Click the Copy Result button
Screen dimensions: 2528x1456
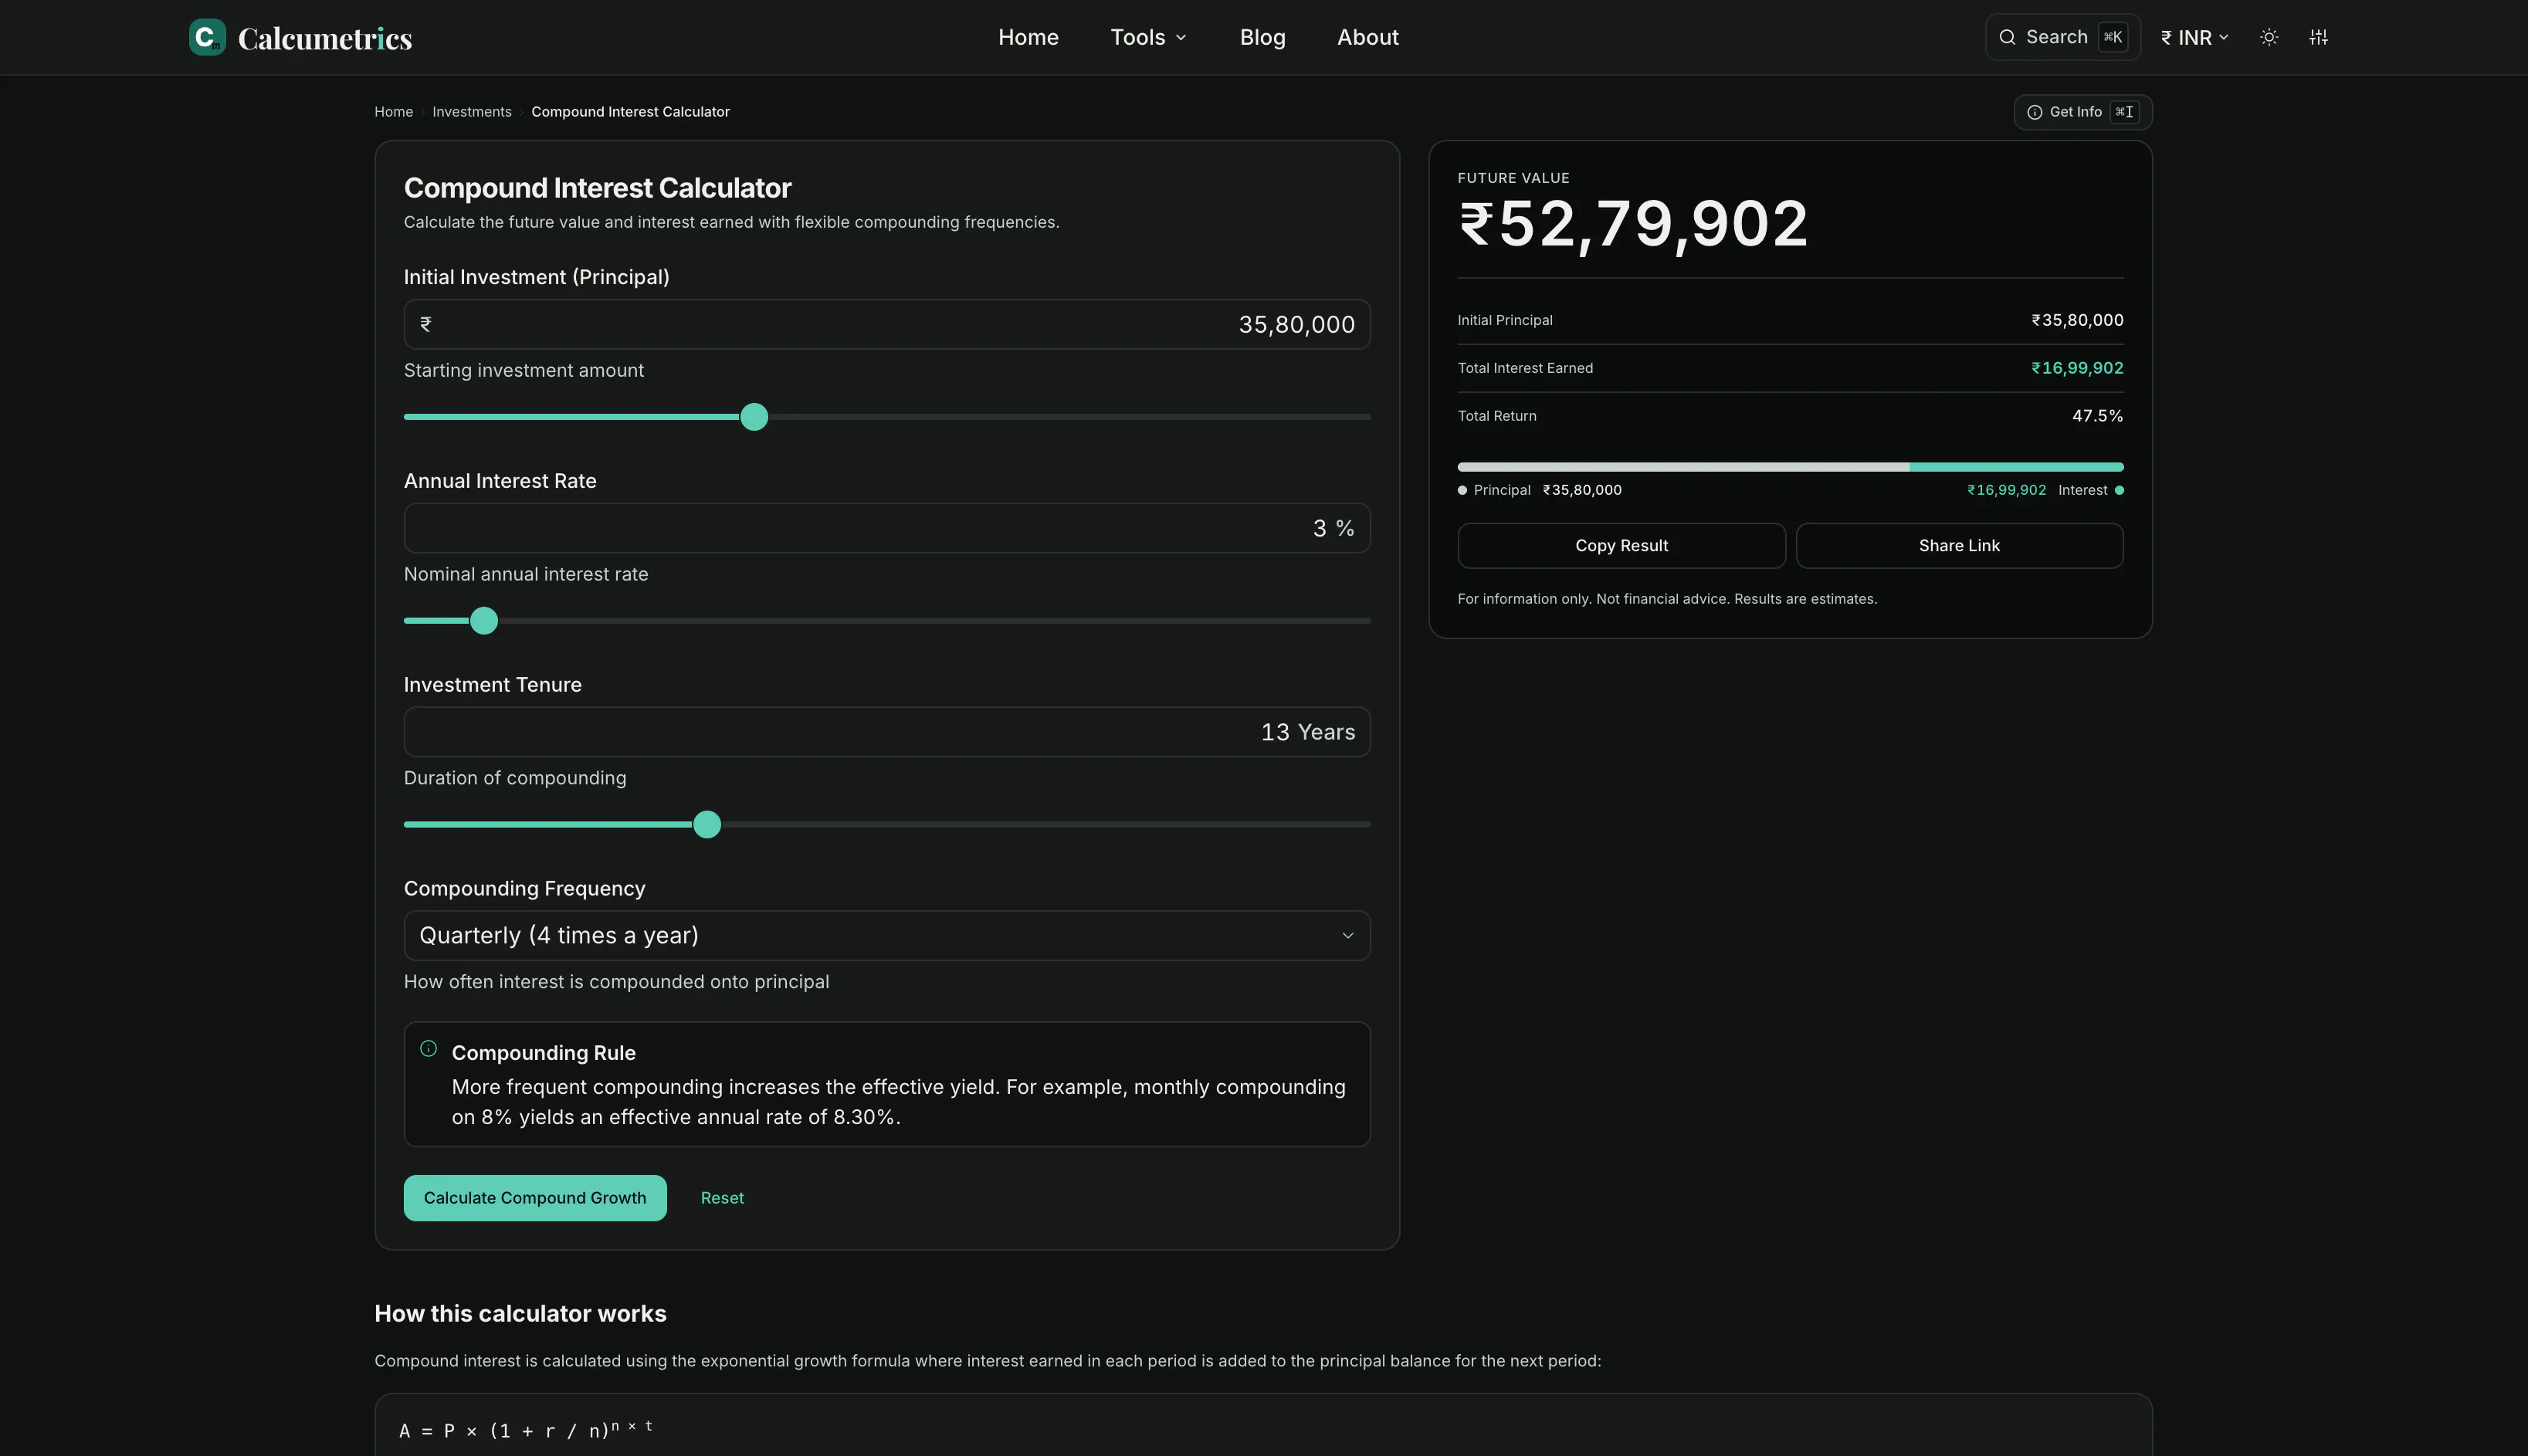click(1621, 546)
